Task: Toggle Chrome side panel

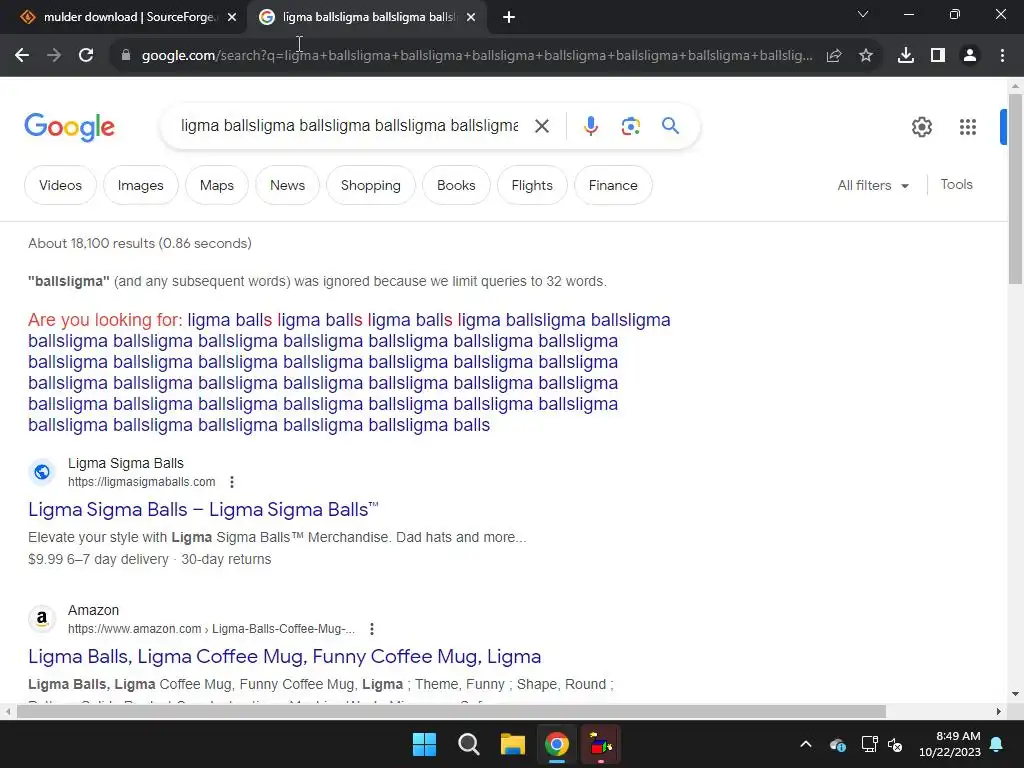Action: (x=938, y=56)
